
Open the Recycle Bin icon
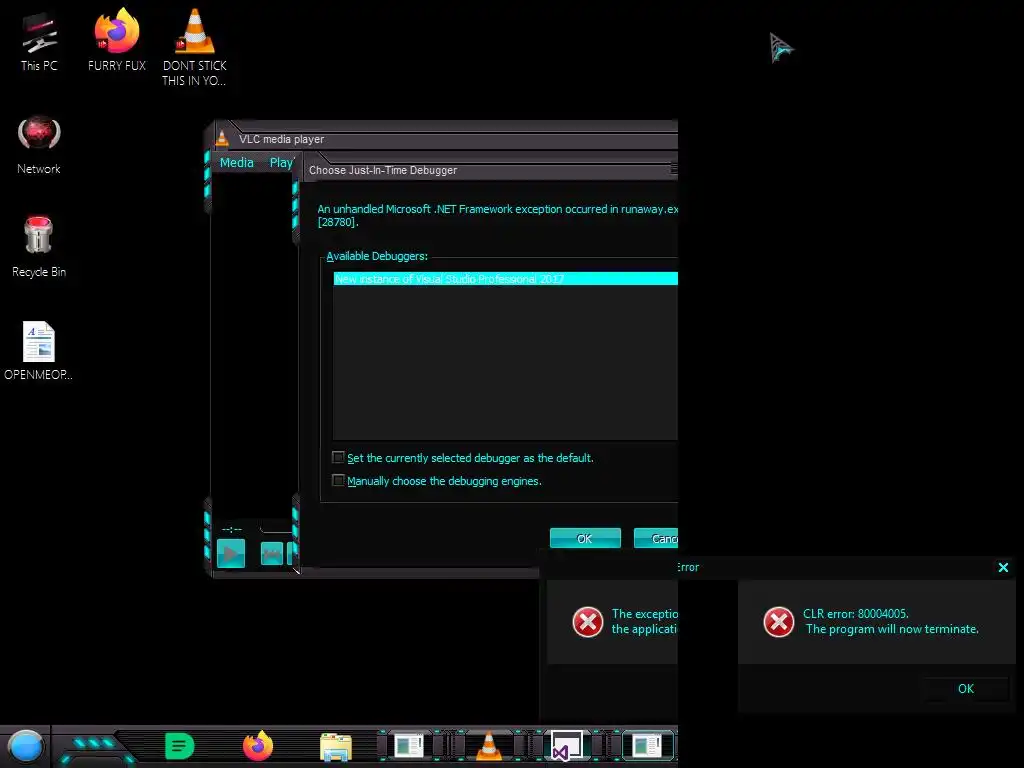point(39,247)
